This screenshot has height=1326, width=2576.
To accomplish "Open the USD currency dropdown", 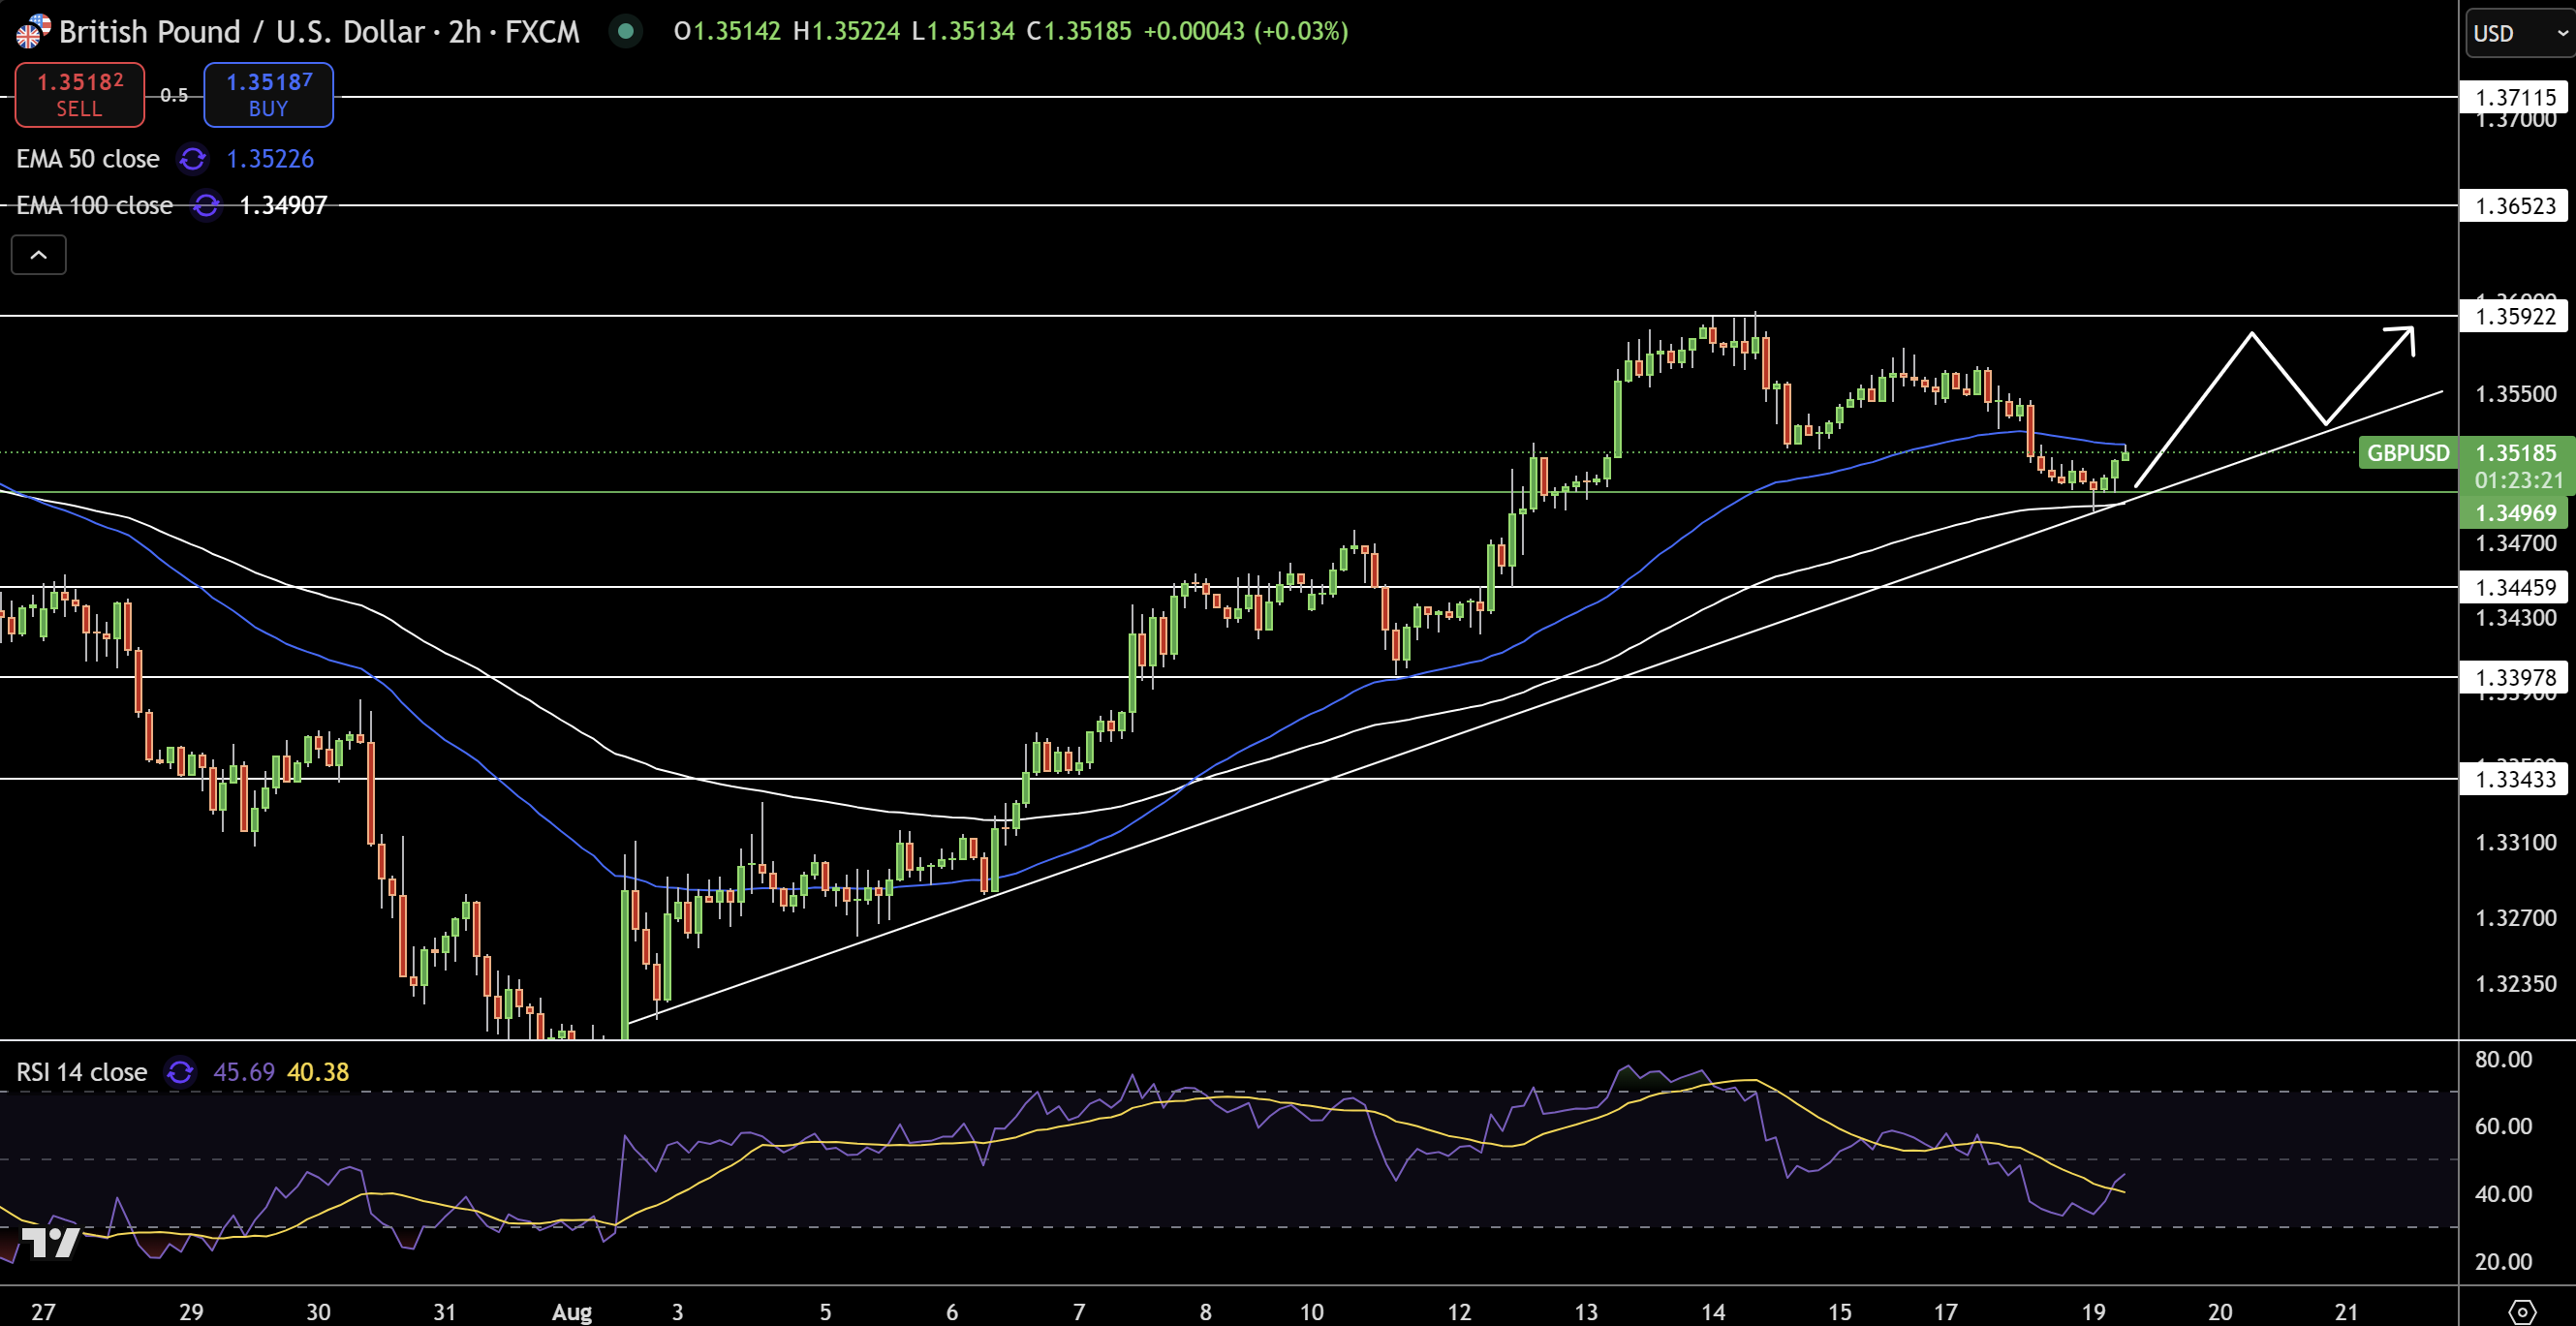I will [2519, 33].
